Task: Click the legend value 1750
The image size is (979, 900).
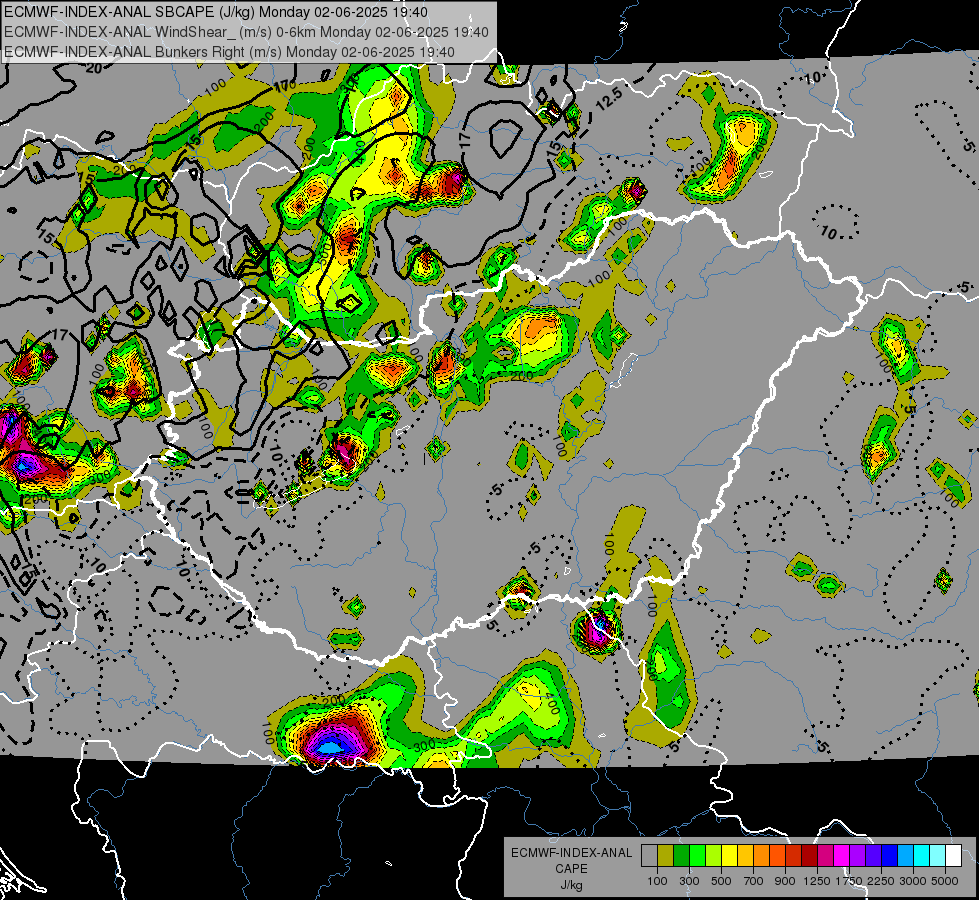Action: pyautogui.click(x=849, y=881)
